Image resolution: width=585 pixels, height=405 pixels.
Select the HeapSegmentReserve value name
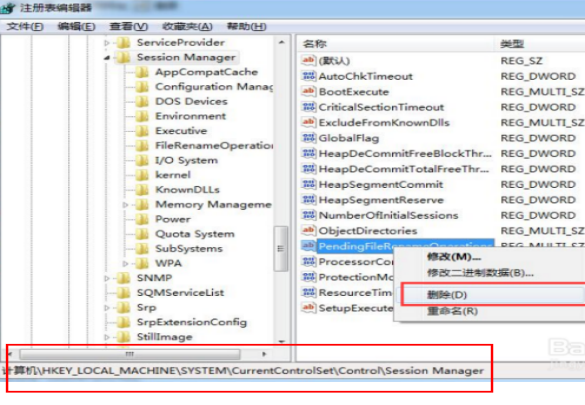pyautogui.click(x=381, y=200)
